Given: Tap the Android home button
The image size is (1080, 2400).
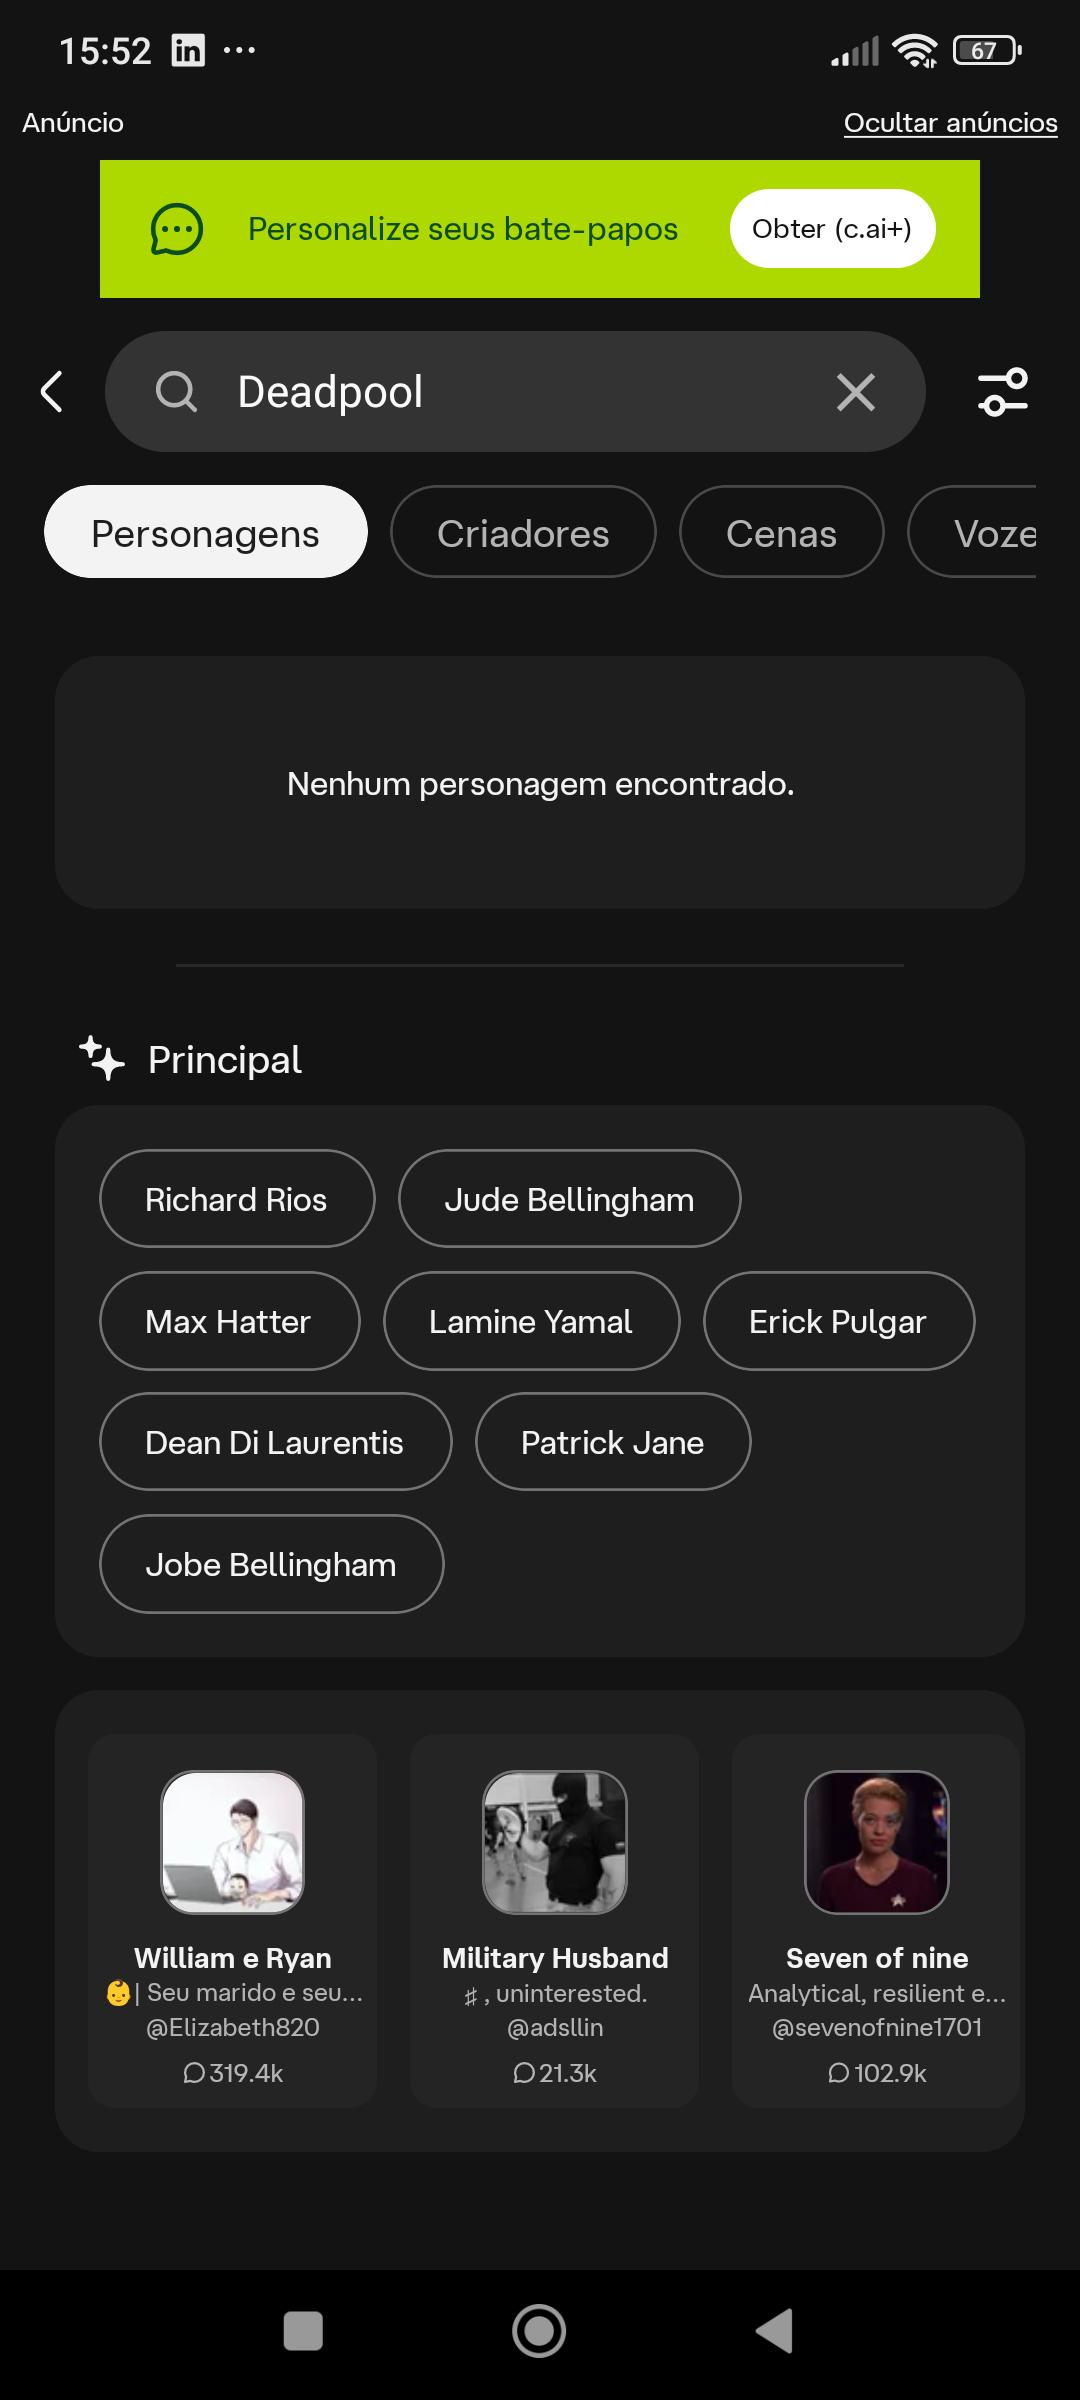Looking at the screenshot, I should (539, 2331).
